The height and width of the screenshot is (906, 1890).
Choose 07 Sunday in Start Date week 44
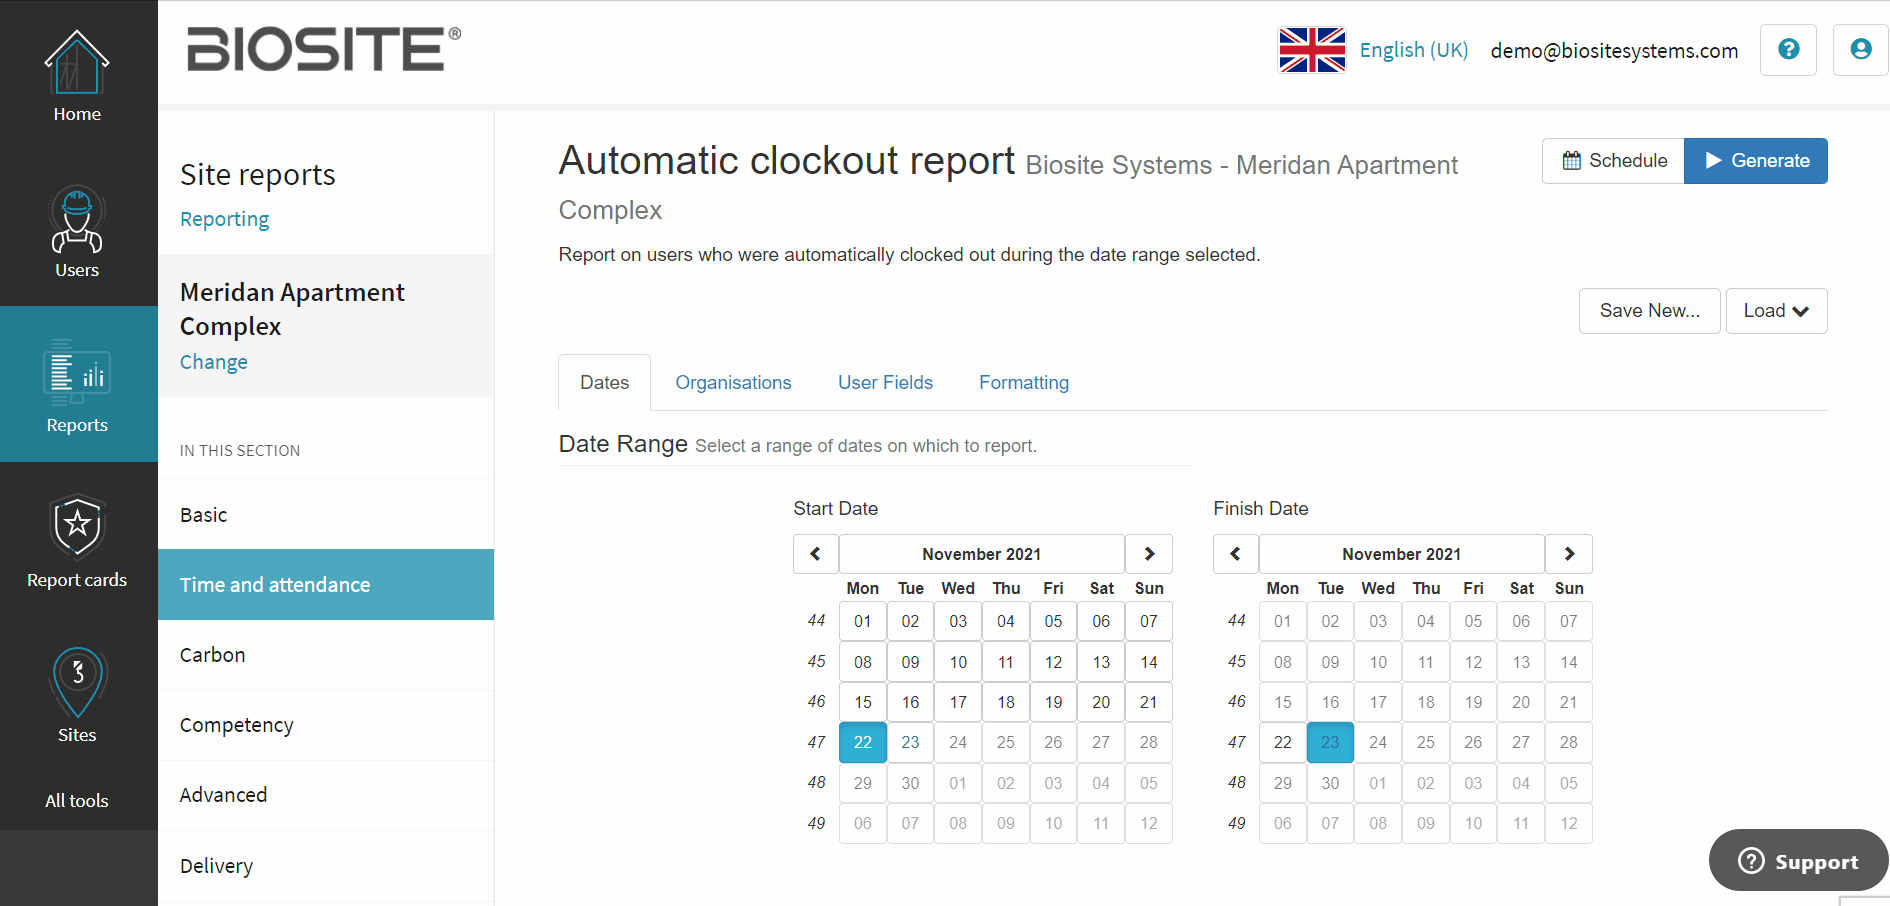coord(1149,621)
